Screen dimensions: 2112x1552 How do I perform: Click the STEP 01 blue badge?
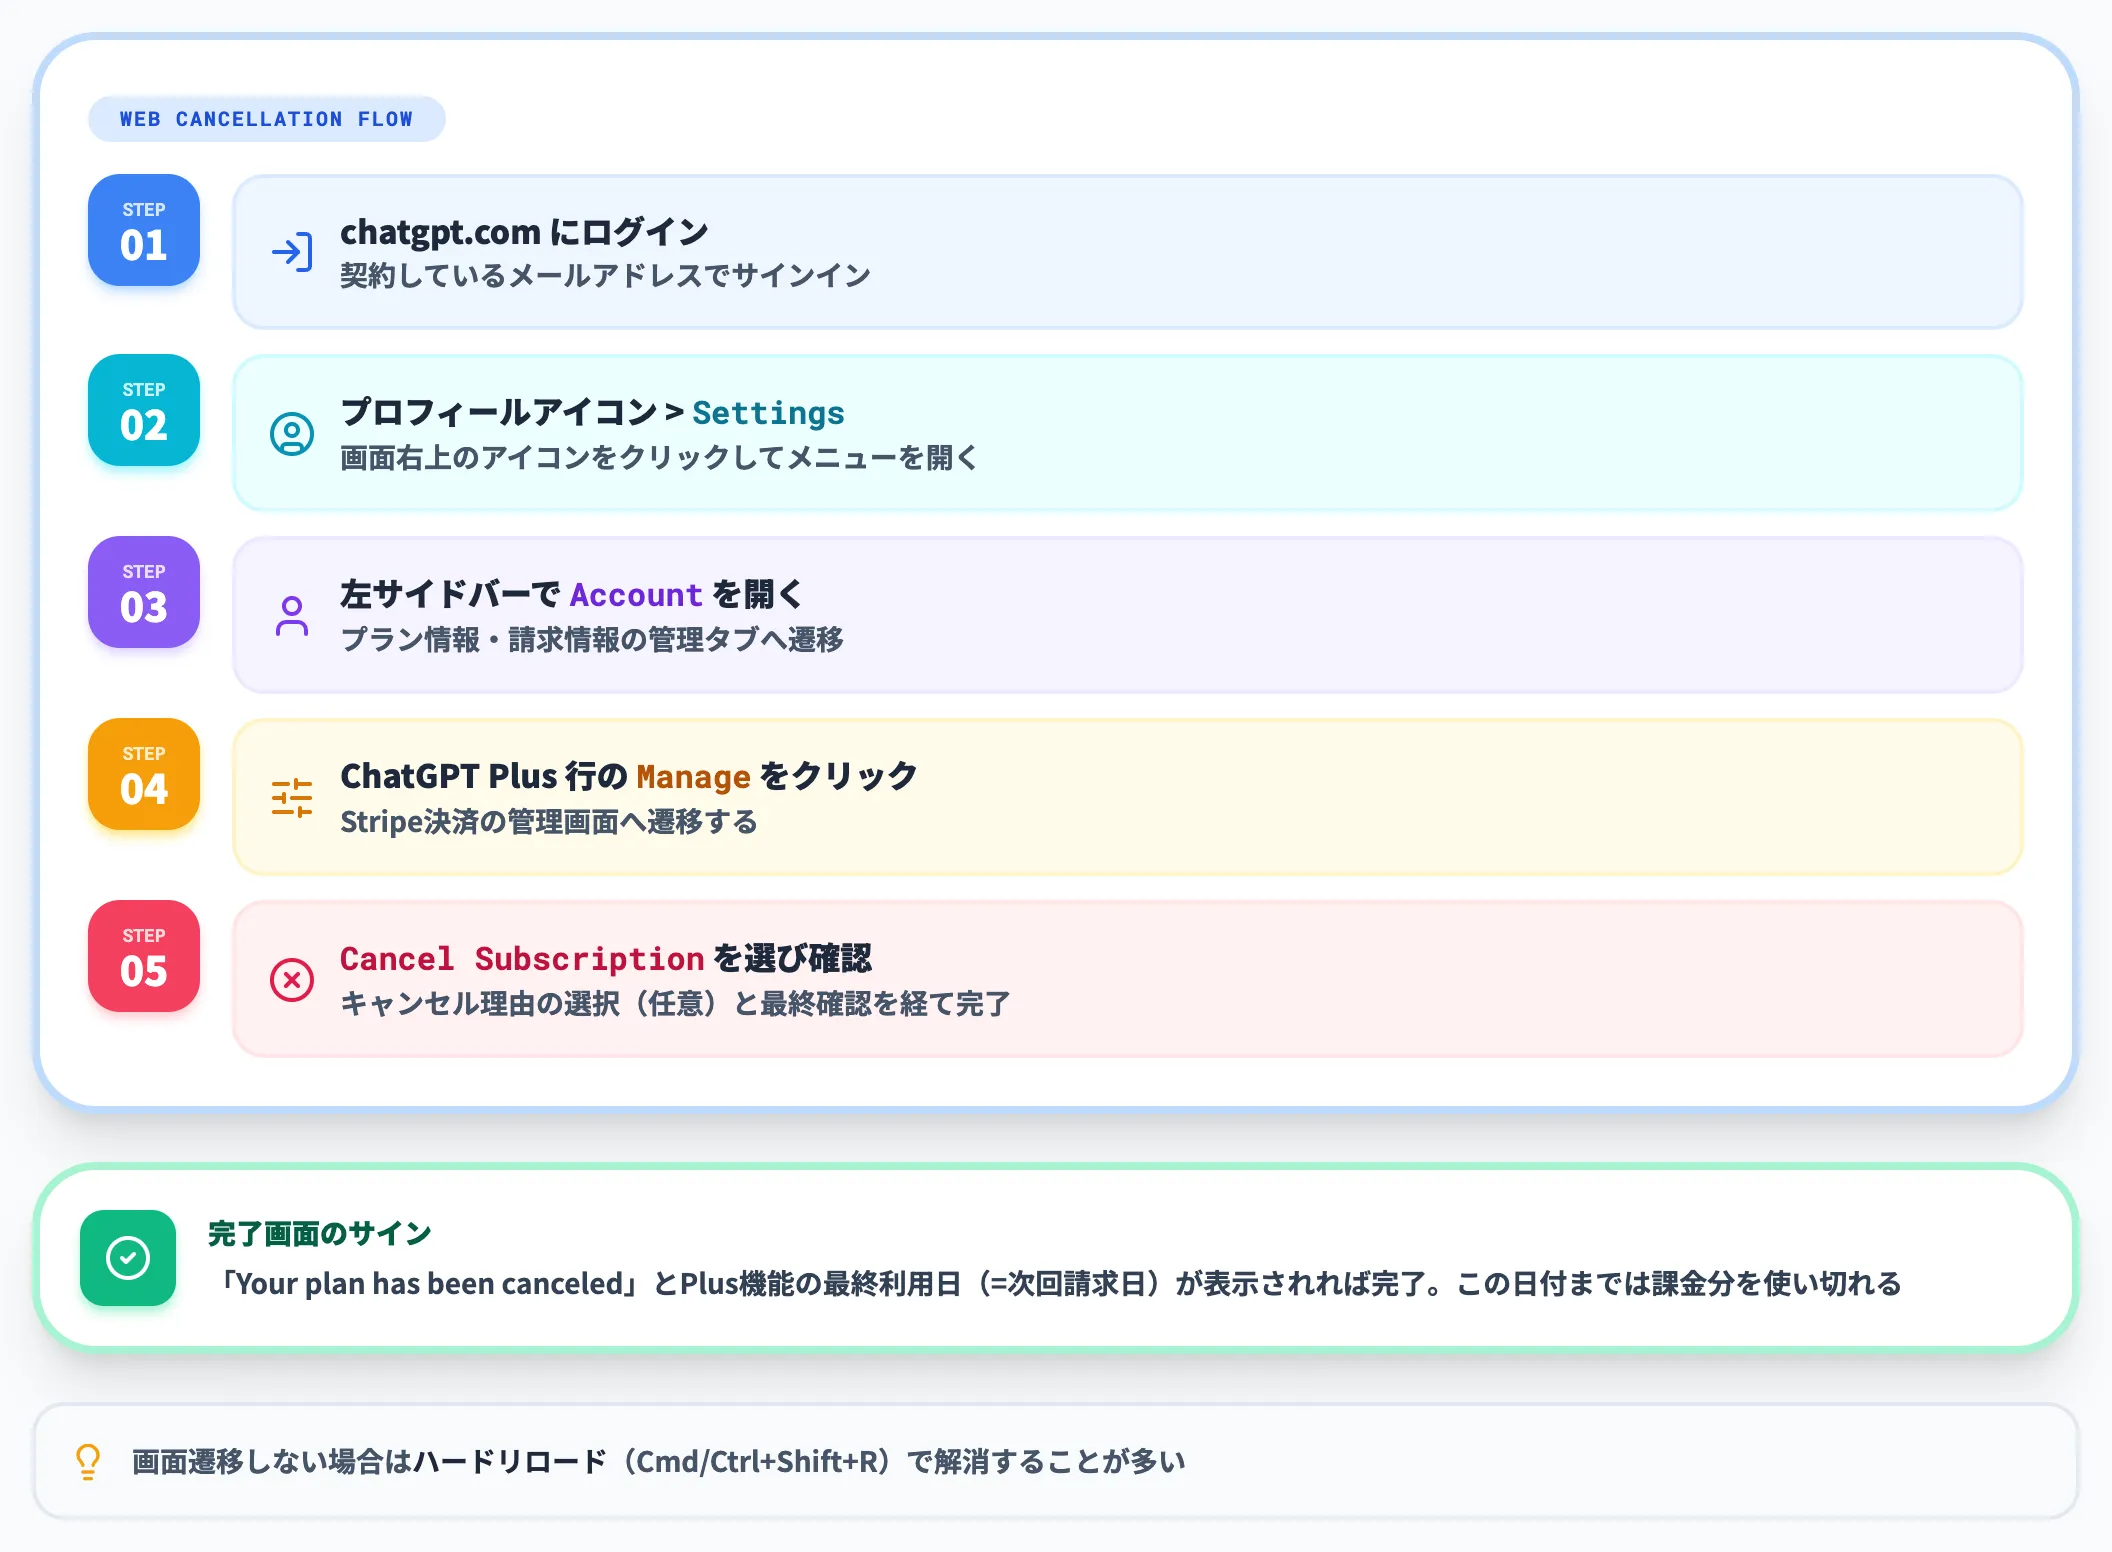pos(144,230)
